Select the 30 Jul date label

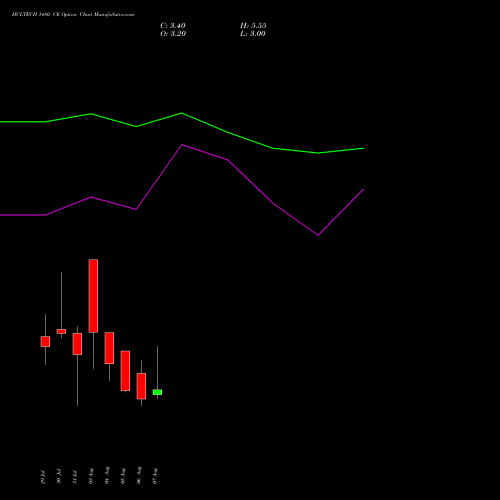tap(59, 477)
